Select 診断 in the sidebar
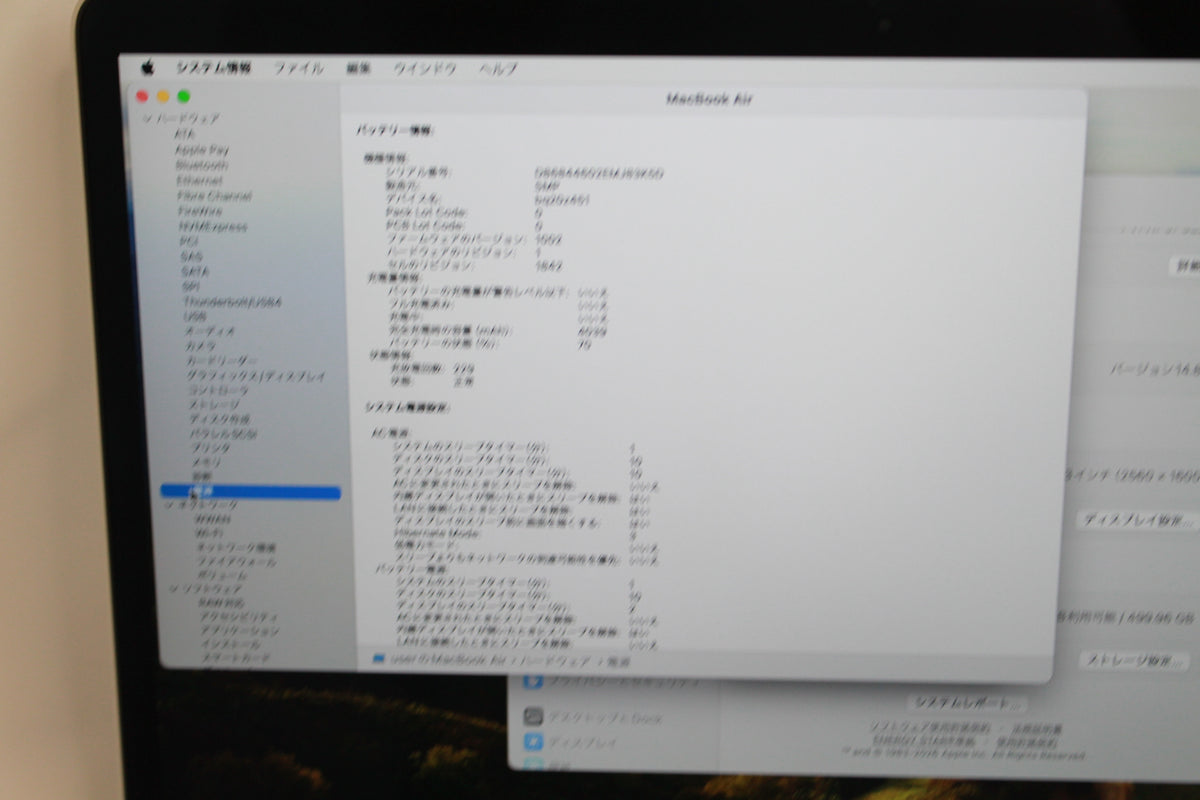The width and height of the screenshot is (1200, 800). [202, 477]
